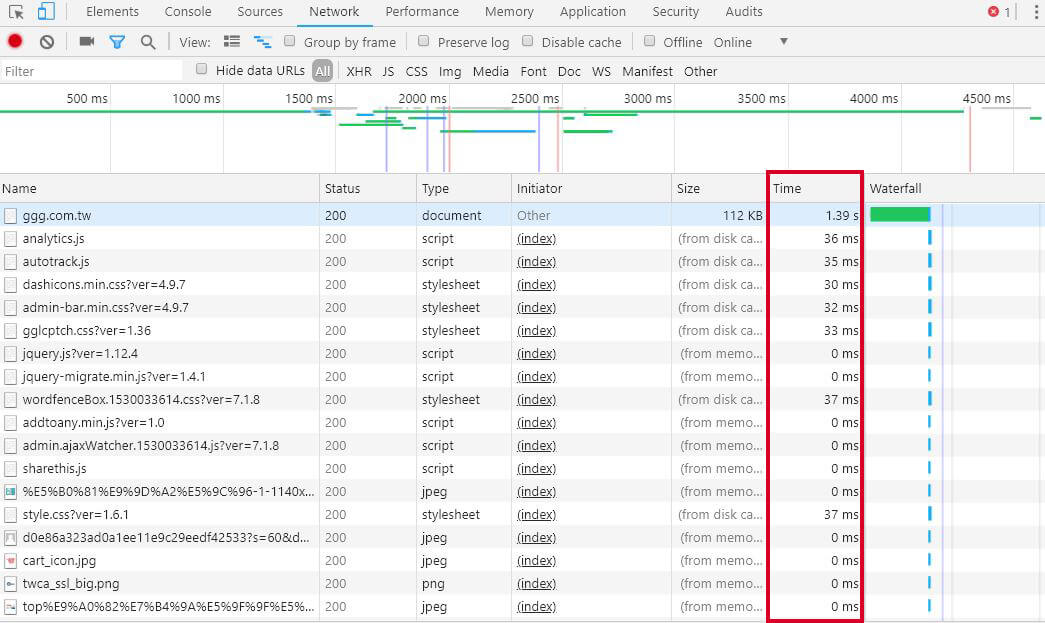Open the DevTools three-dot menu
The width and height of the screenshot is (1045, 623).
[x=1036, y=12]
